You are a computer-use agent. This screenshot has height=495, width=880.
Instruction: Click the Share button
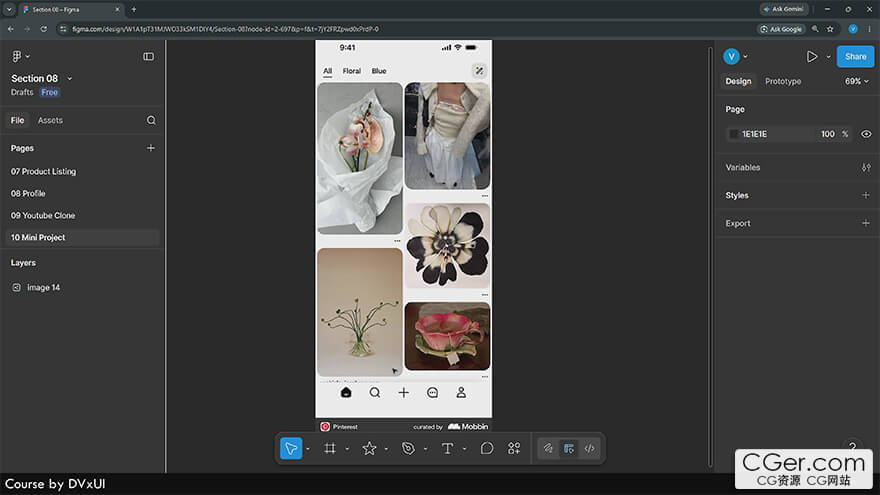tap(855, 57)
